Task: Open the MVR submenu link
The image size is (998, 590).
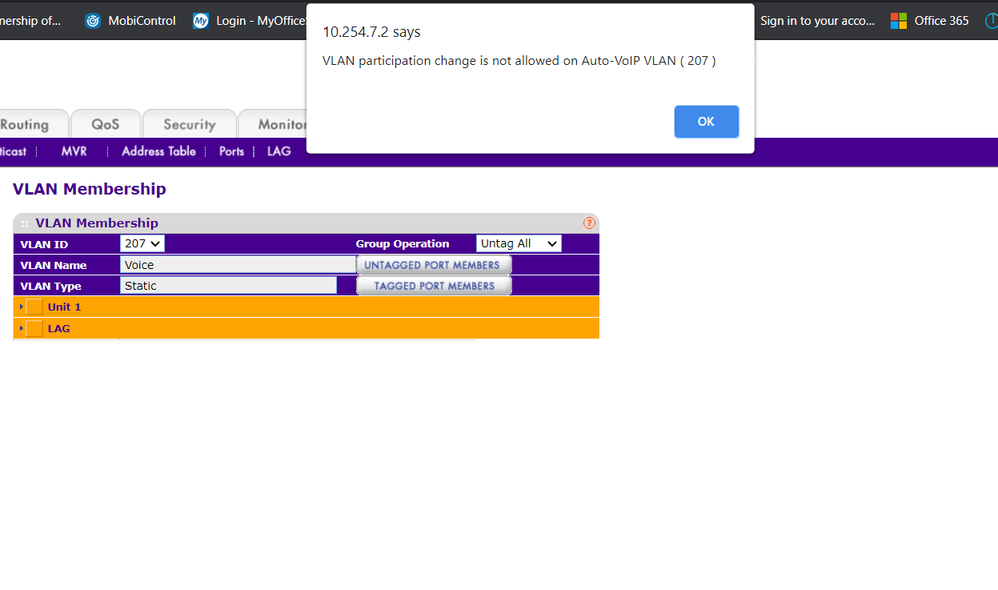Action: click(x=74, y=151)
